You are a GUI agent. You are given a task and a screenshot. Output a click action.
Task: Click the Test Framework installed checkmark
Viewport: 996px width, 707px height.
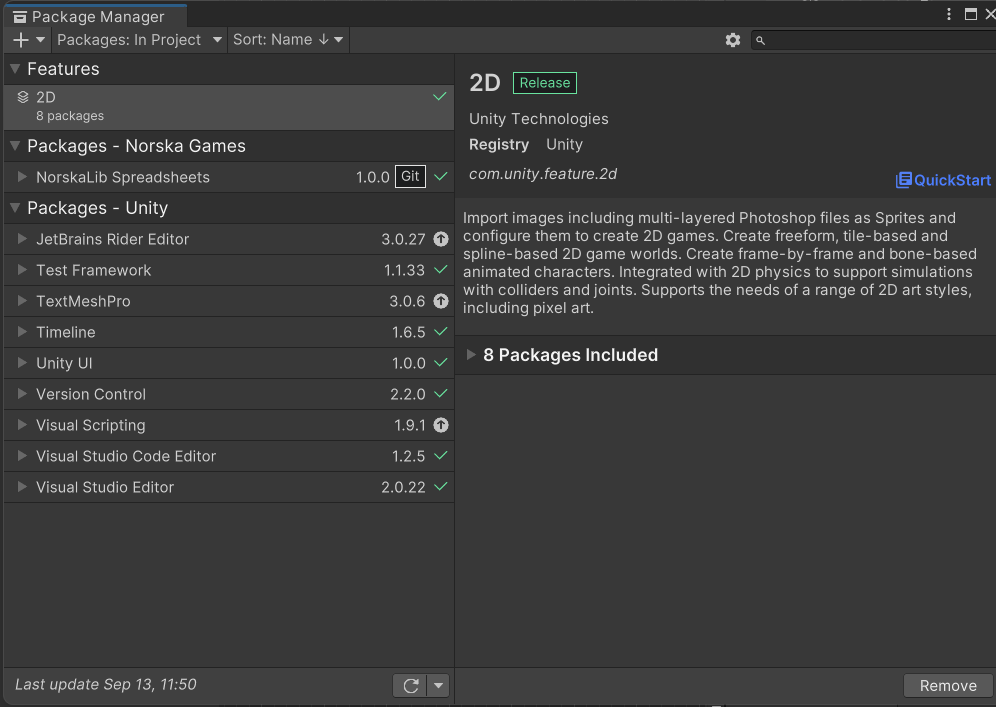(440, 269)
